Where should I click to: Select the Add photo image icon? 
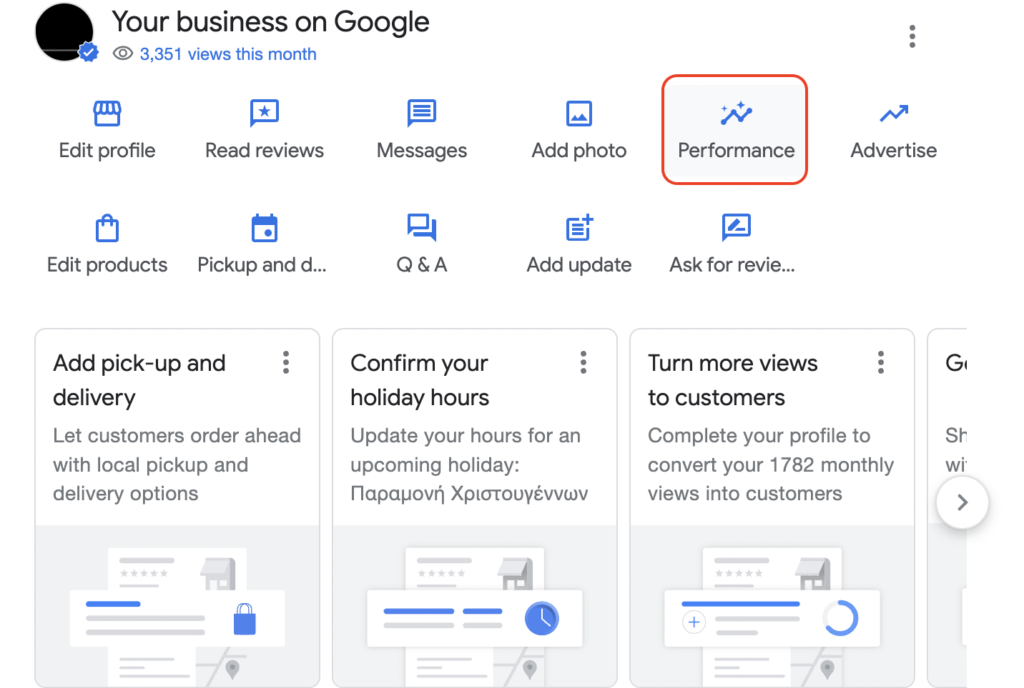pos(579,114)
